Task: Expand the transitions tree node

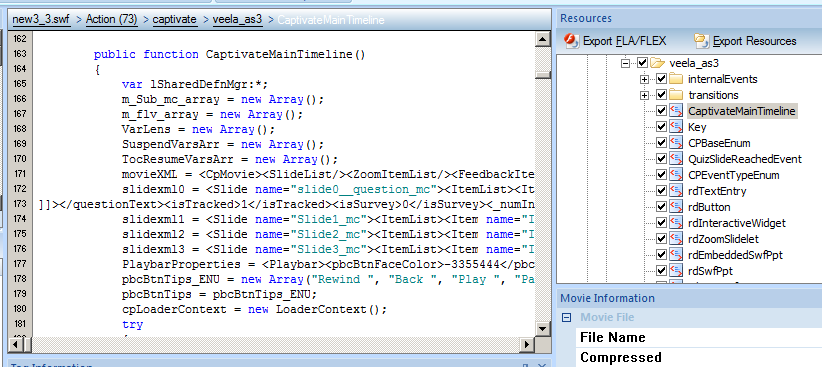Action: [x=645, y=95]
